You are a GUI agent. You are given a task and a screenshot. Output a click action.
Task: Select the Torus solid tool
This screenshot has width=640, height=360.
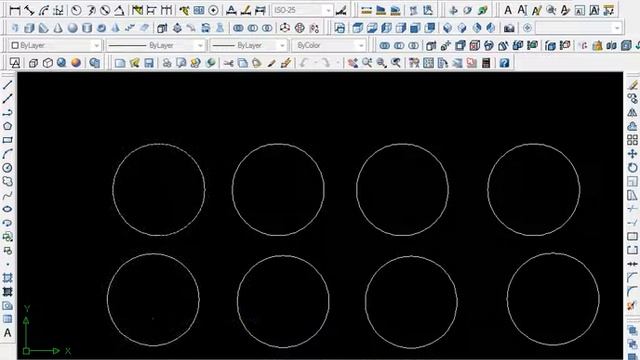[101, 28]
